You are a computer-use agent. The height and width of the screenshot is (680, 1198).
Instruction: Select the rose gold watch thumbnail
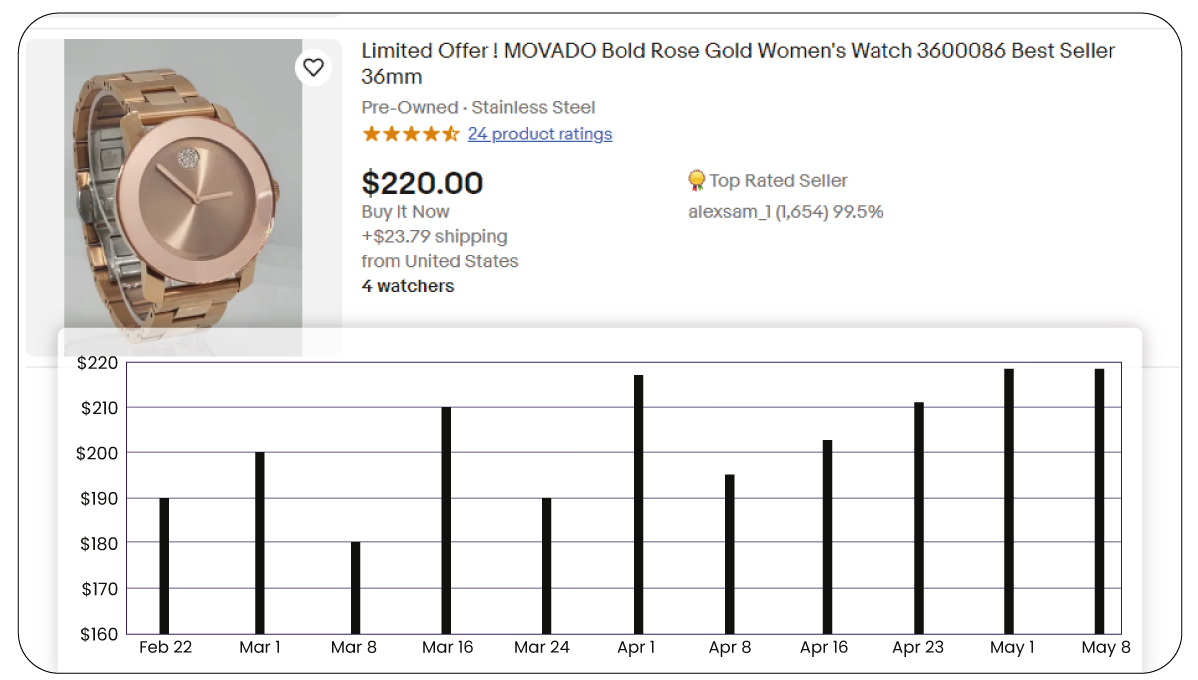pyautogui.click(x=182, y=190)
